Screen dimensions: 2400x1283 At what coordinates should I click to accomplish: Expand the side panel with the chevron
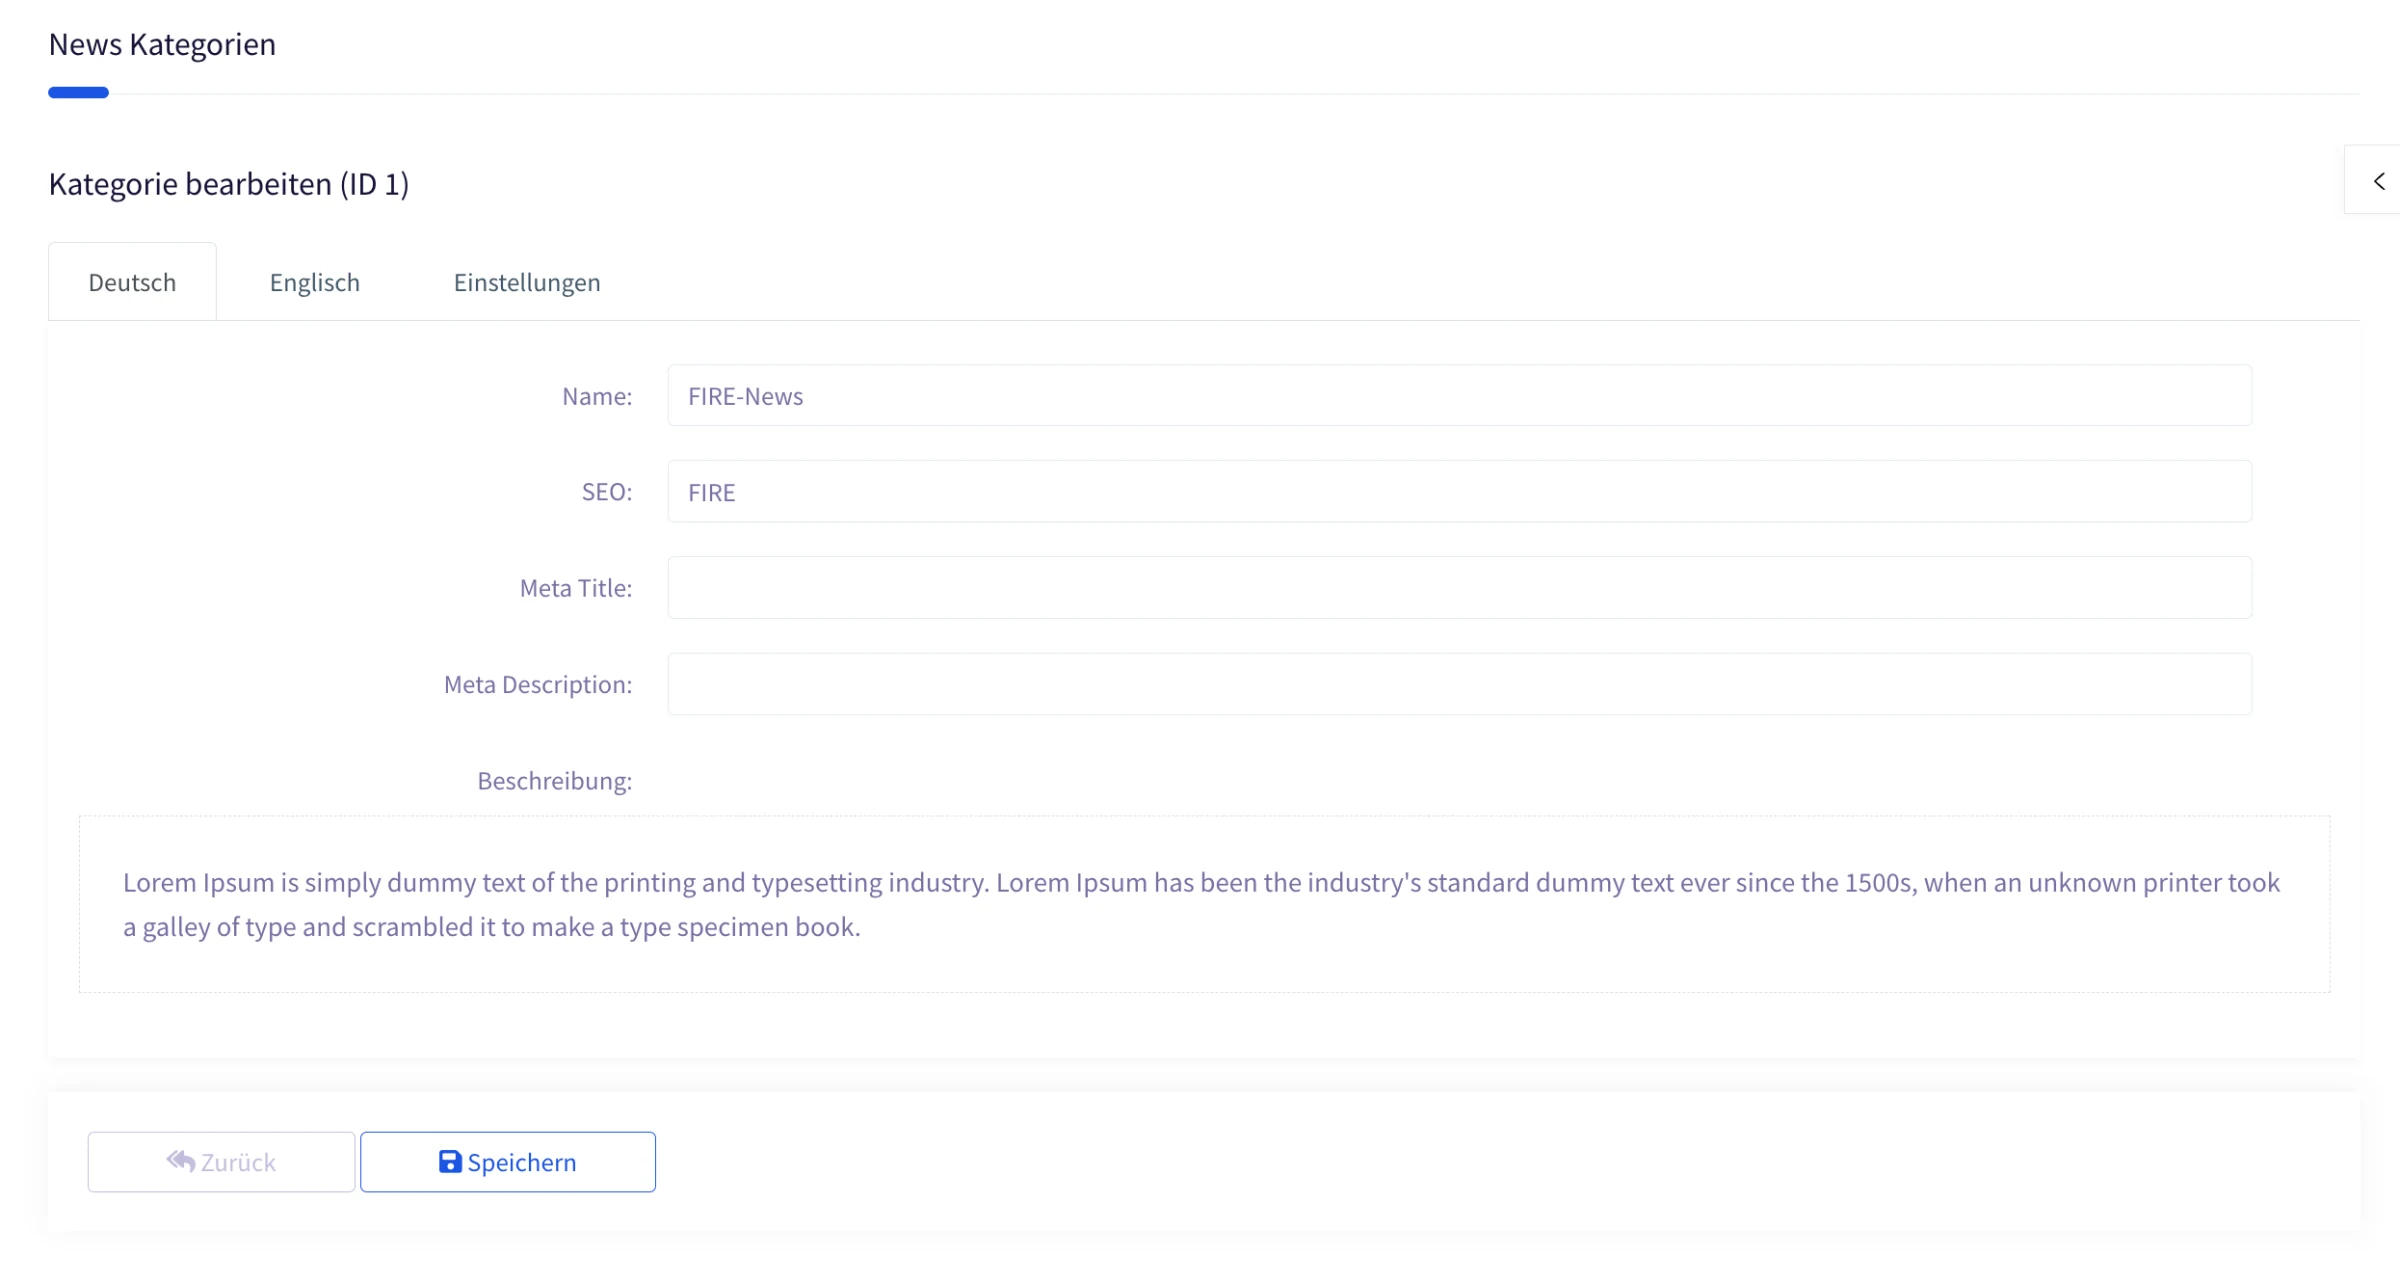pos(2379,181)
